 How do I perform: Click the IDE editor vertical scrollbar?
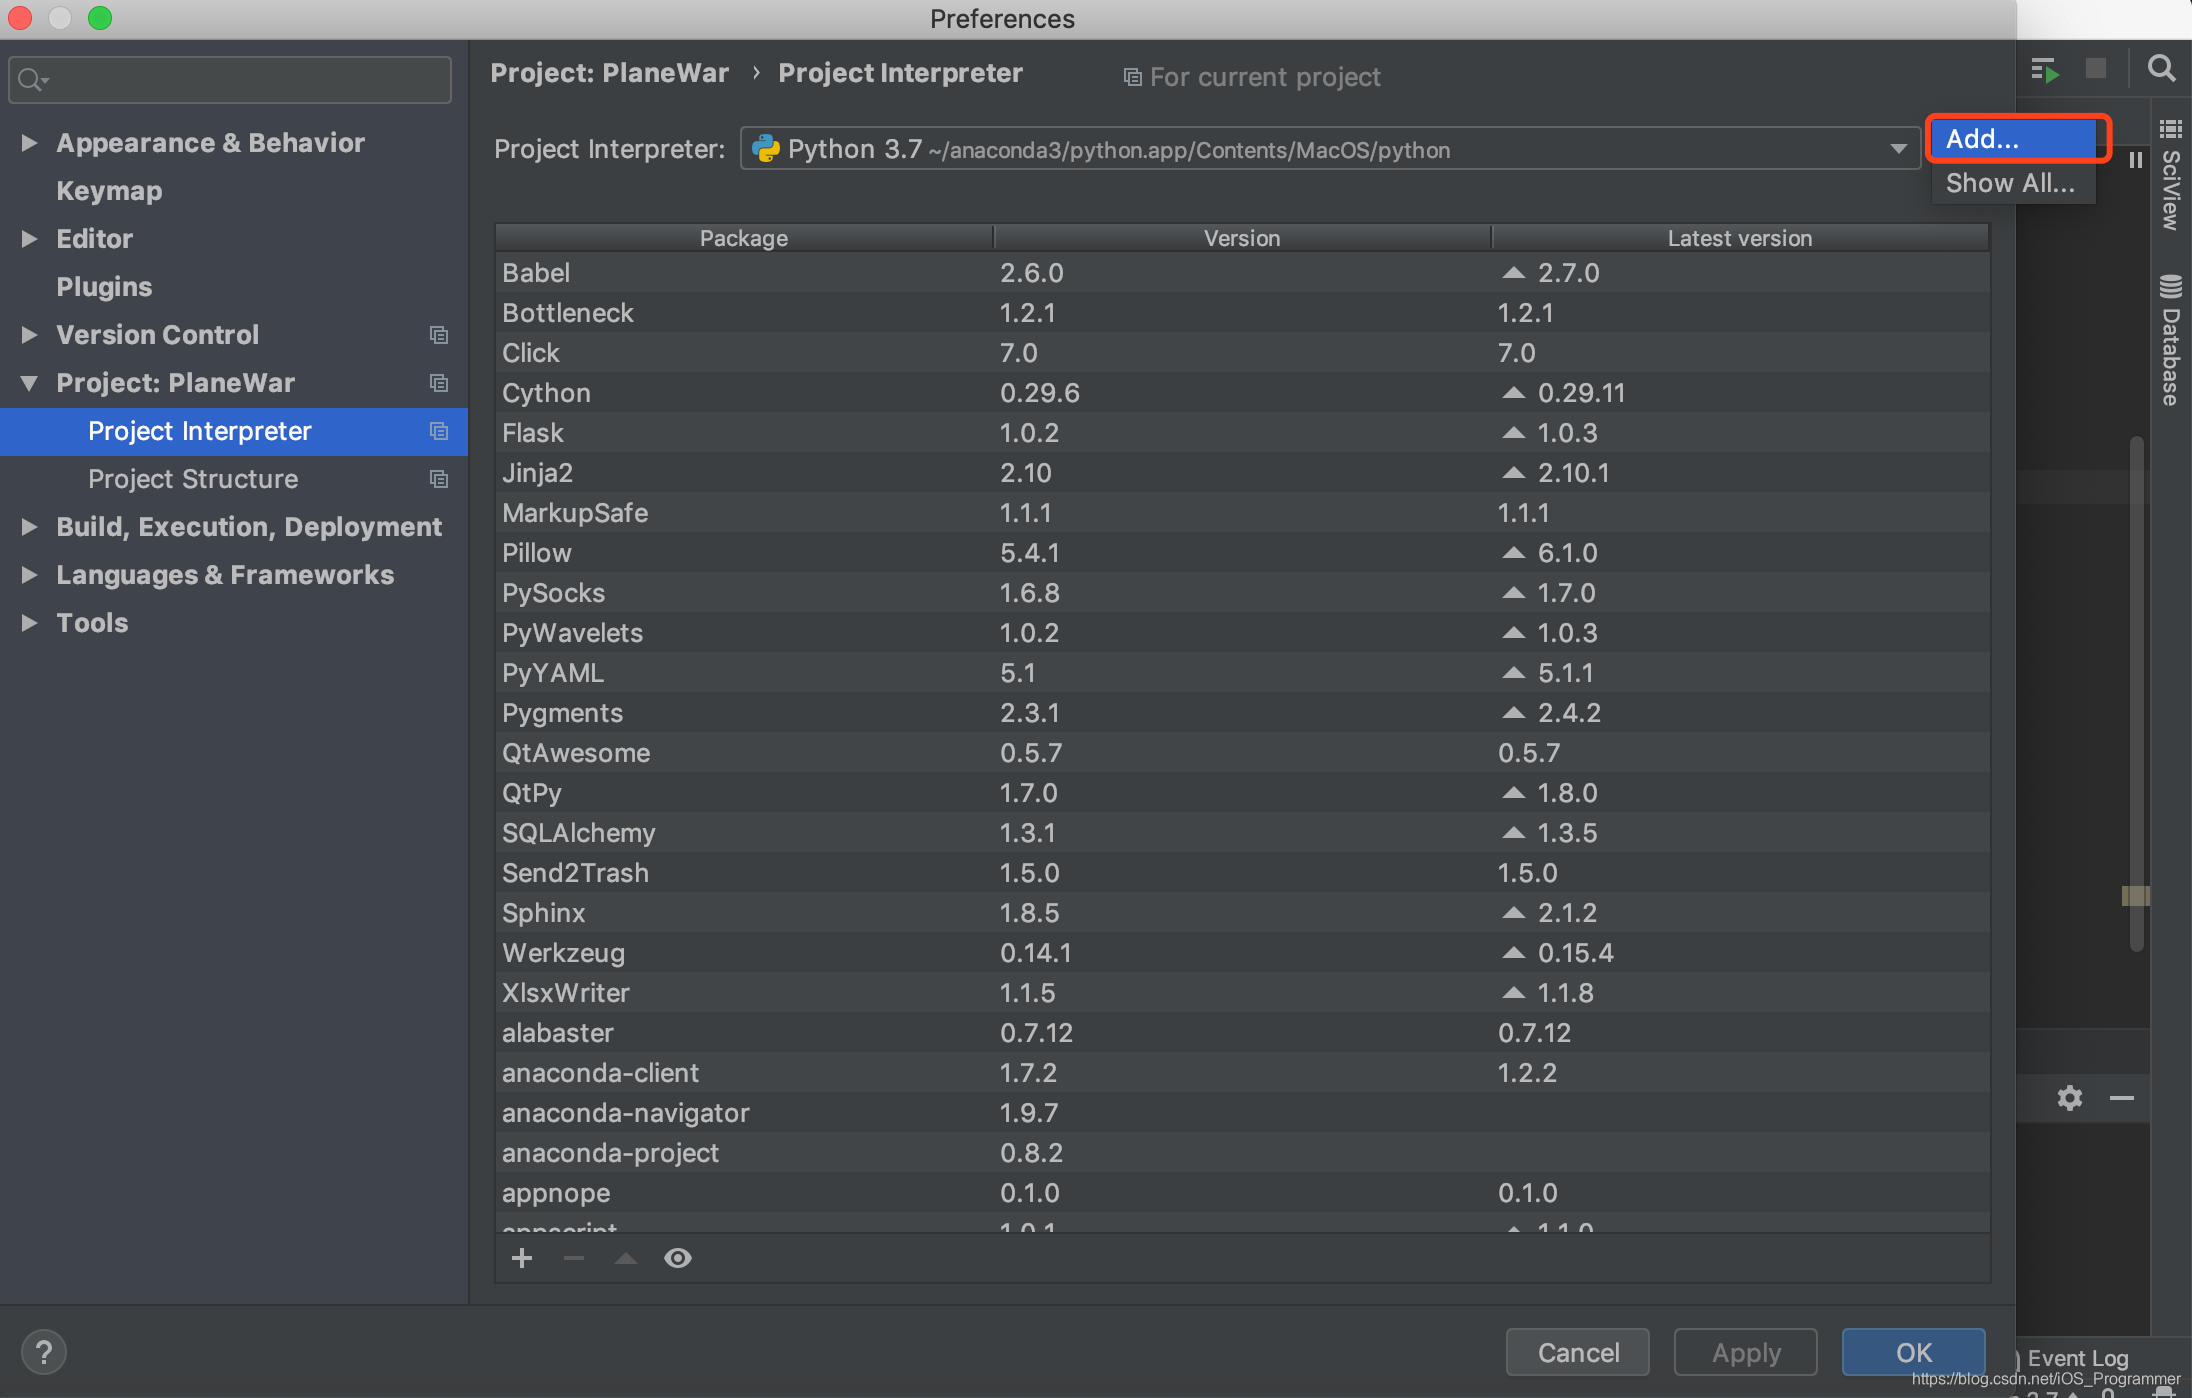tap(2136, 694)
